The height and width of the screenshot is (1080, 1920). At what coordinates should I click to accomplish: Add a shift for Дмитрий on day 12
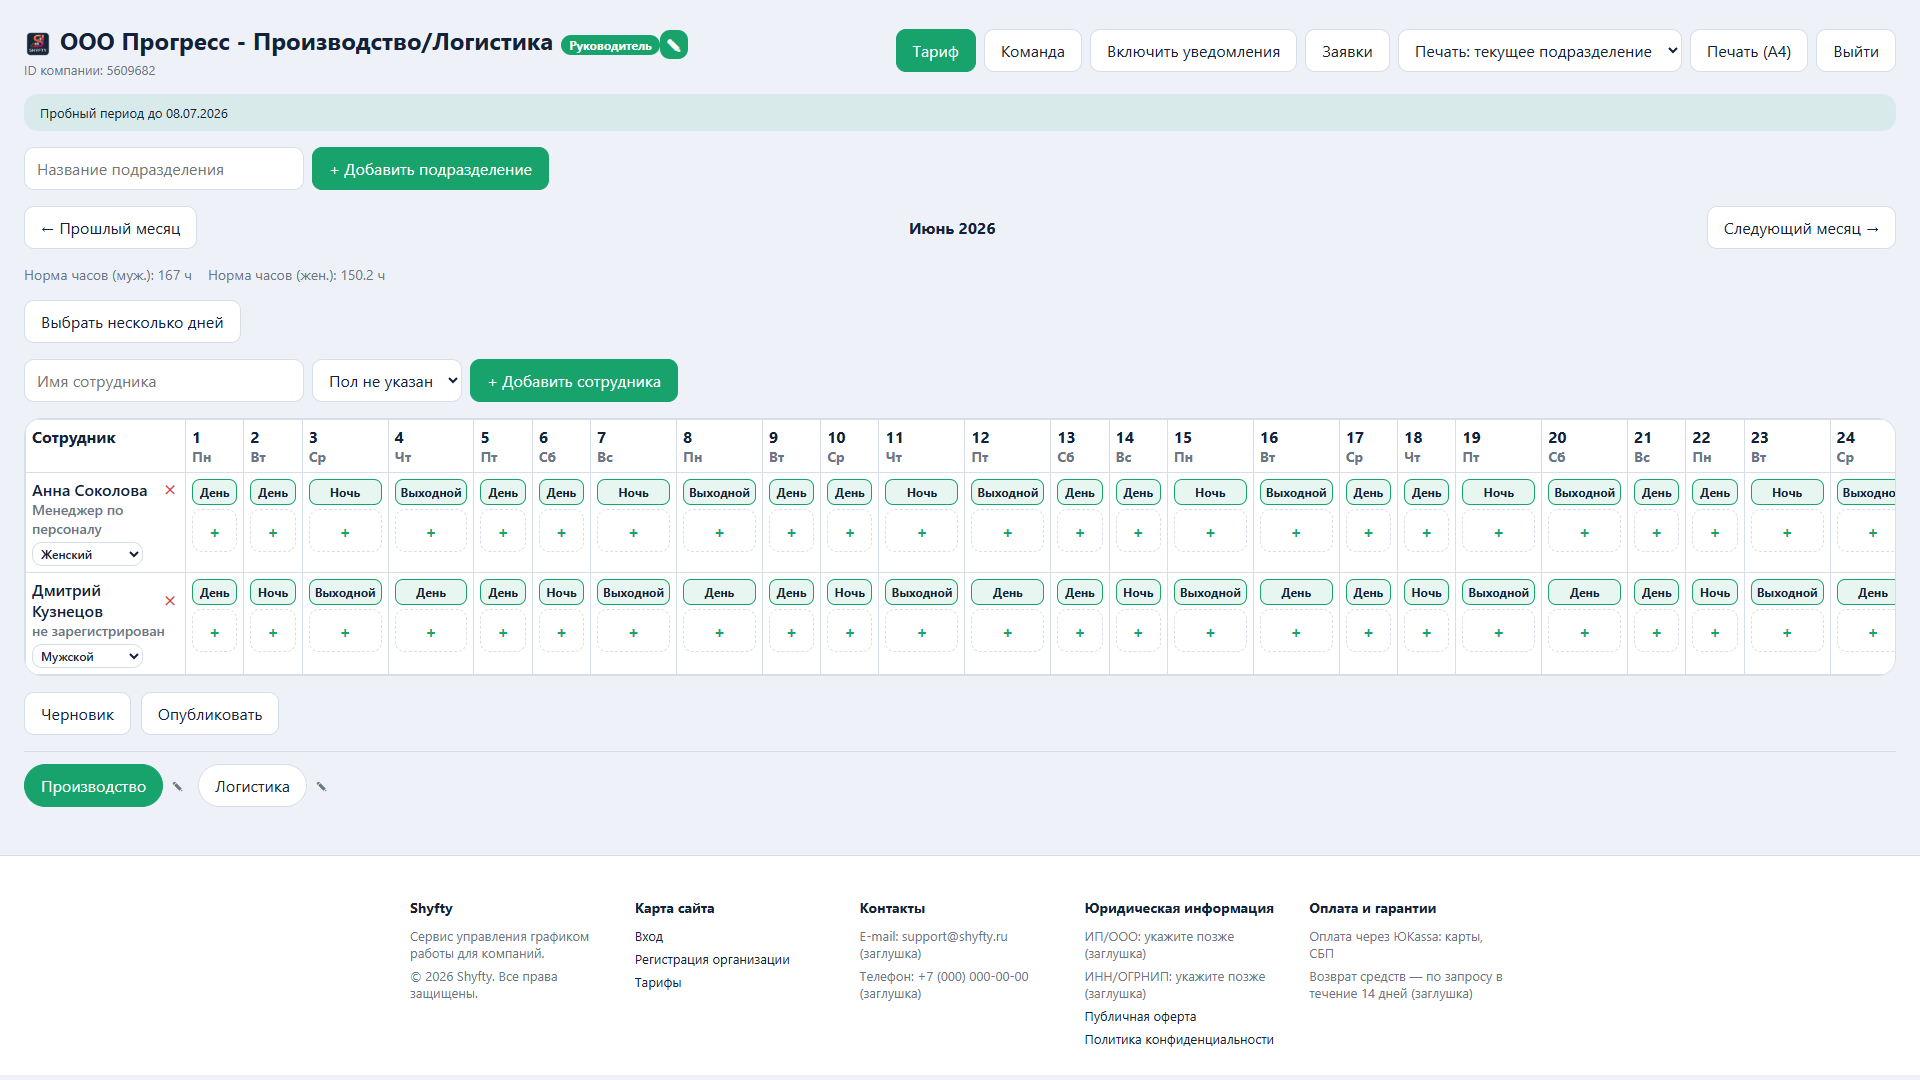click(x=1007, y=633)
